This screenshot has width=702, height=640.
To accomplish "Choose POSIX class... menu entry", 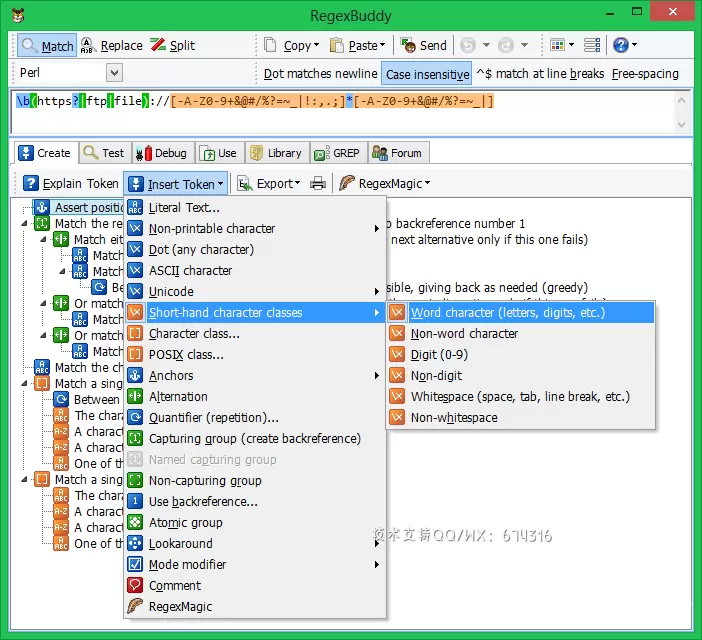I will 255,354.
